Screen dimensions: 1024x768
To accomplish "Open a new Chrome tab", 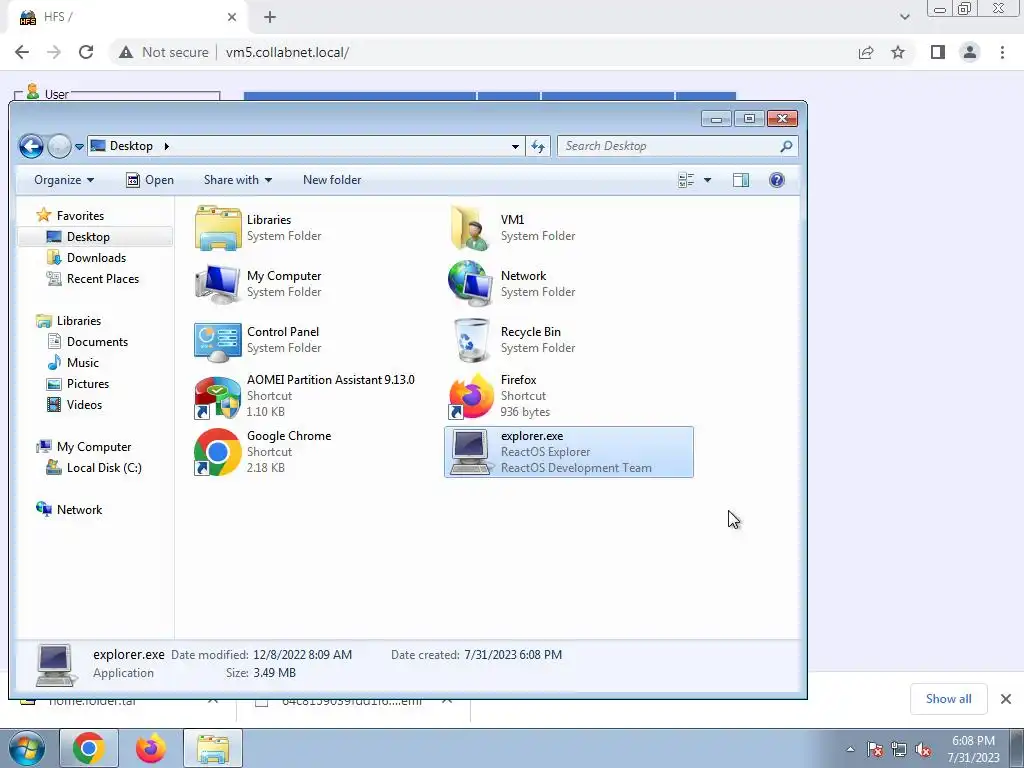I will pyautogui.click(x=270, y=17).
